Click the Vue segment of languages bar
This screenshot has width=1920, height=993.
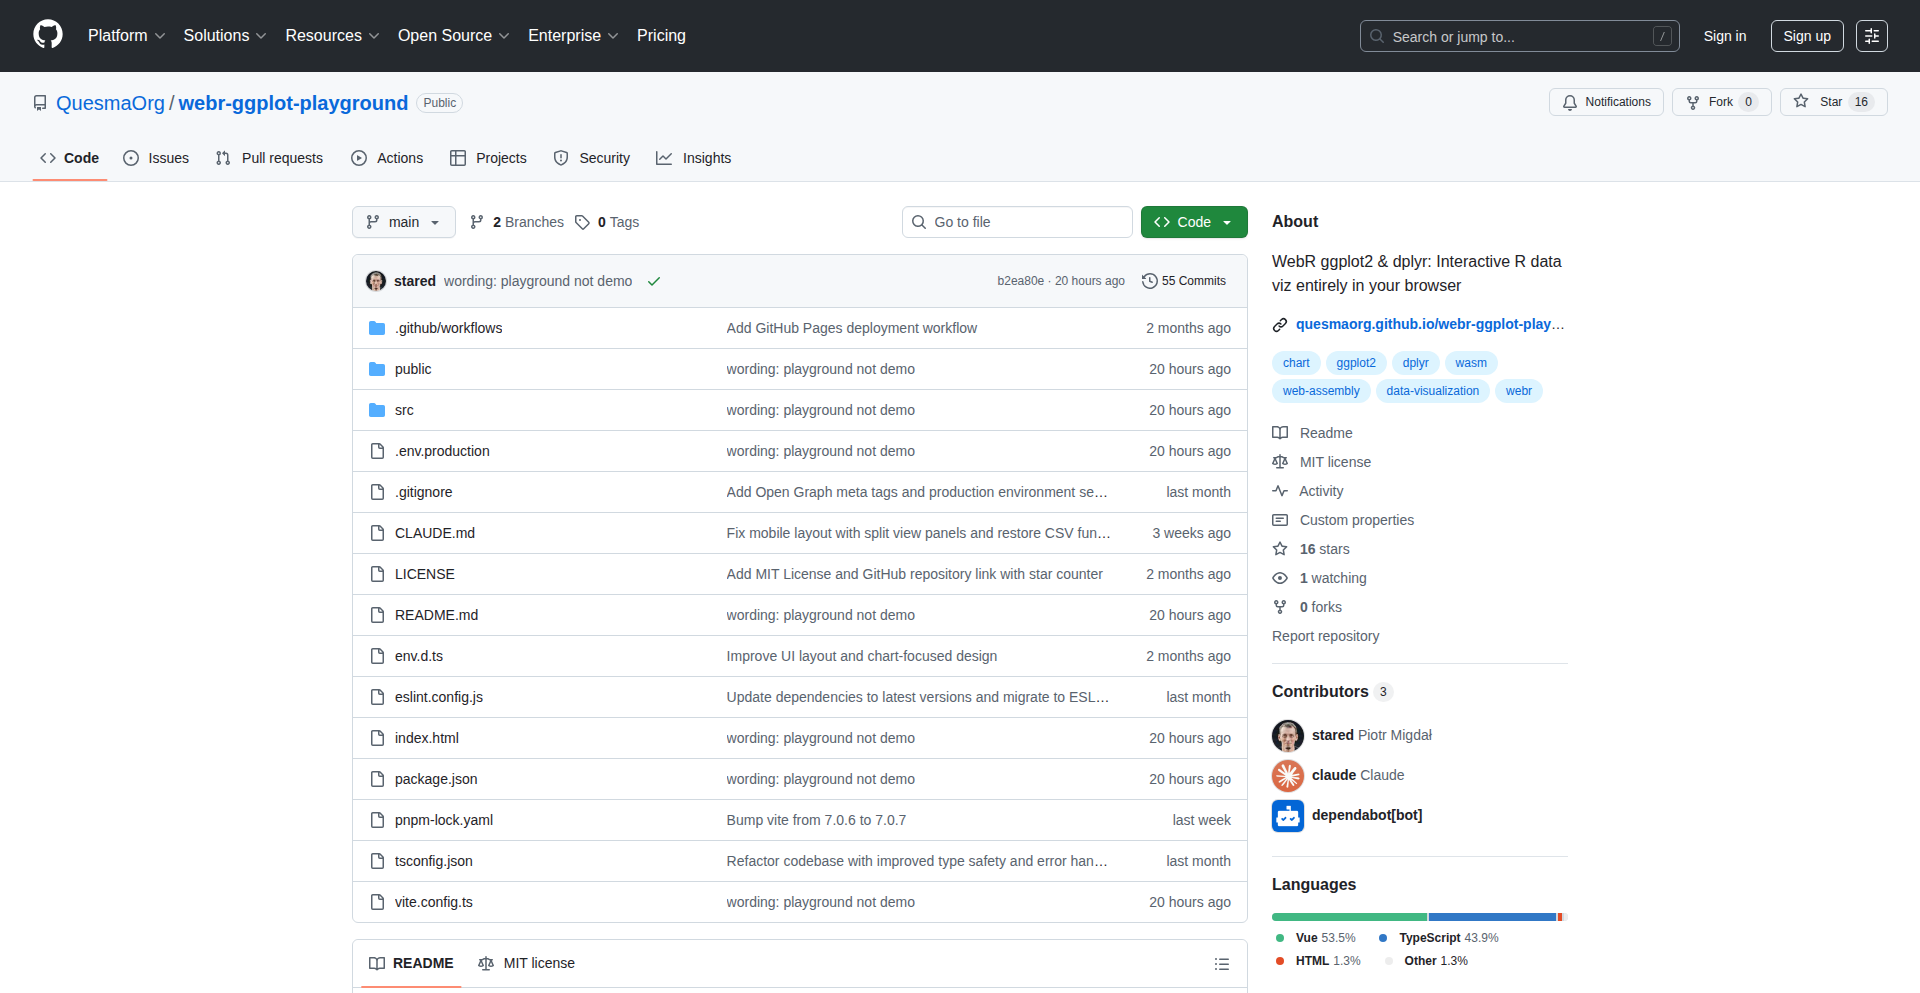click(1349, 917)
